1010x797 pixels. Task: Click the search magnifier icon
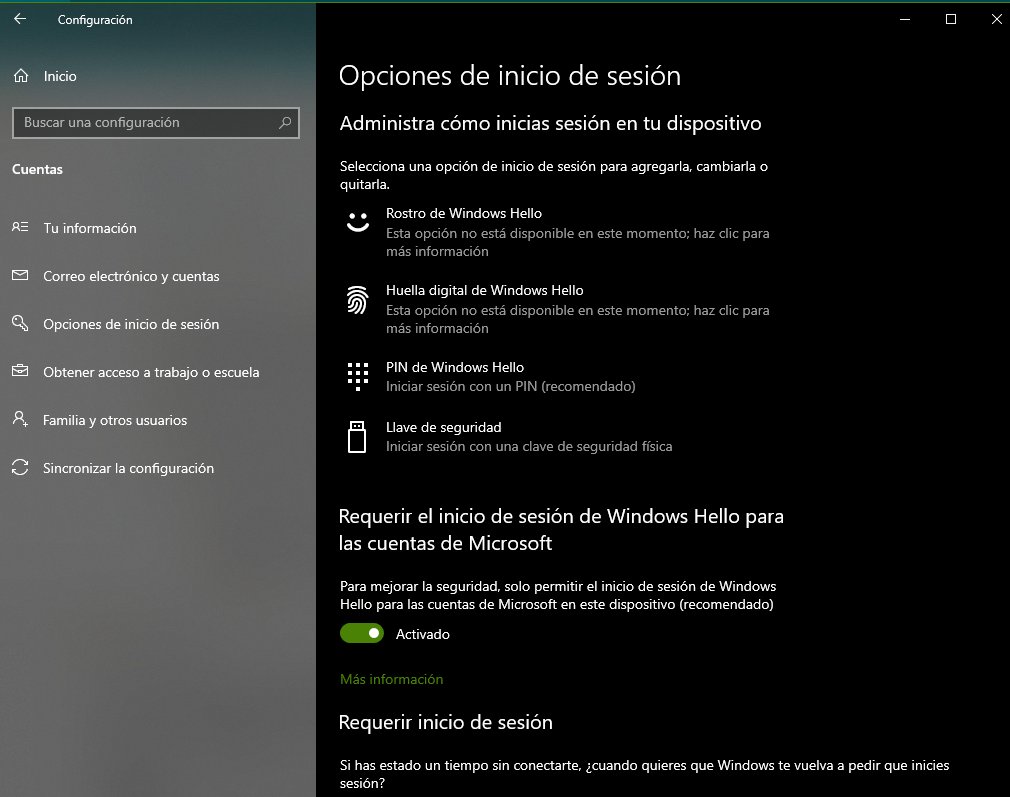285,122
